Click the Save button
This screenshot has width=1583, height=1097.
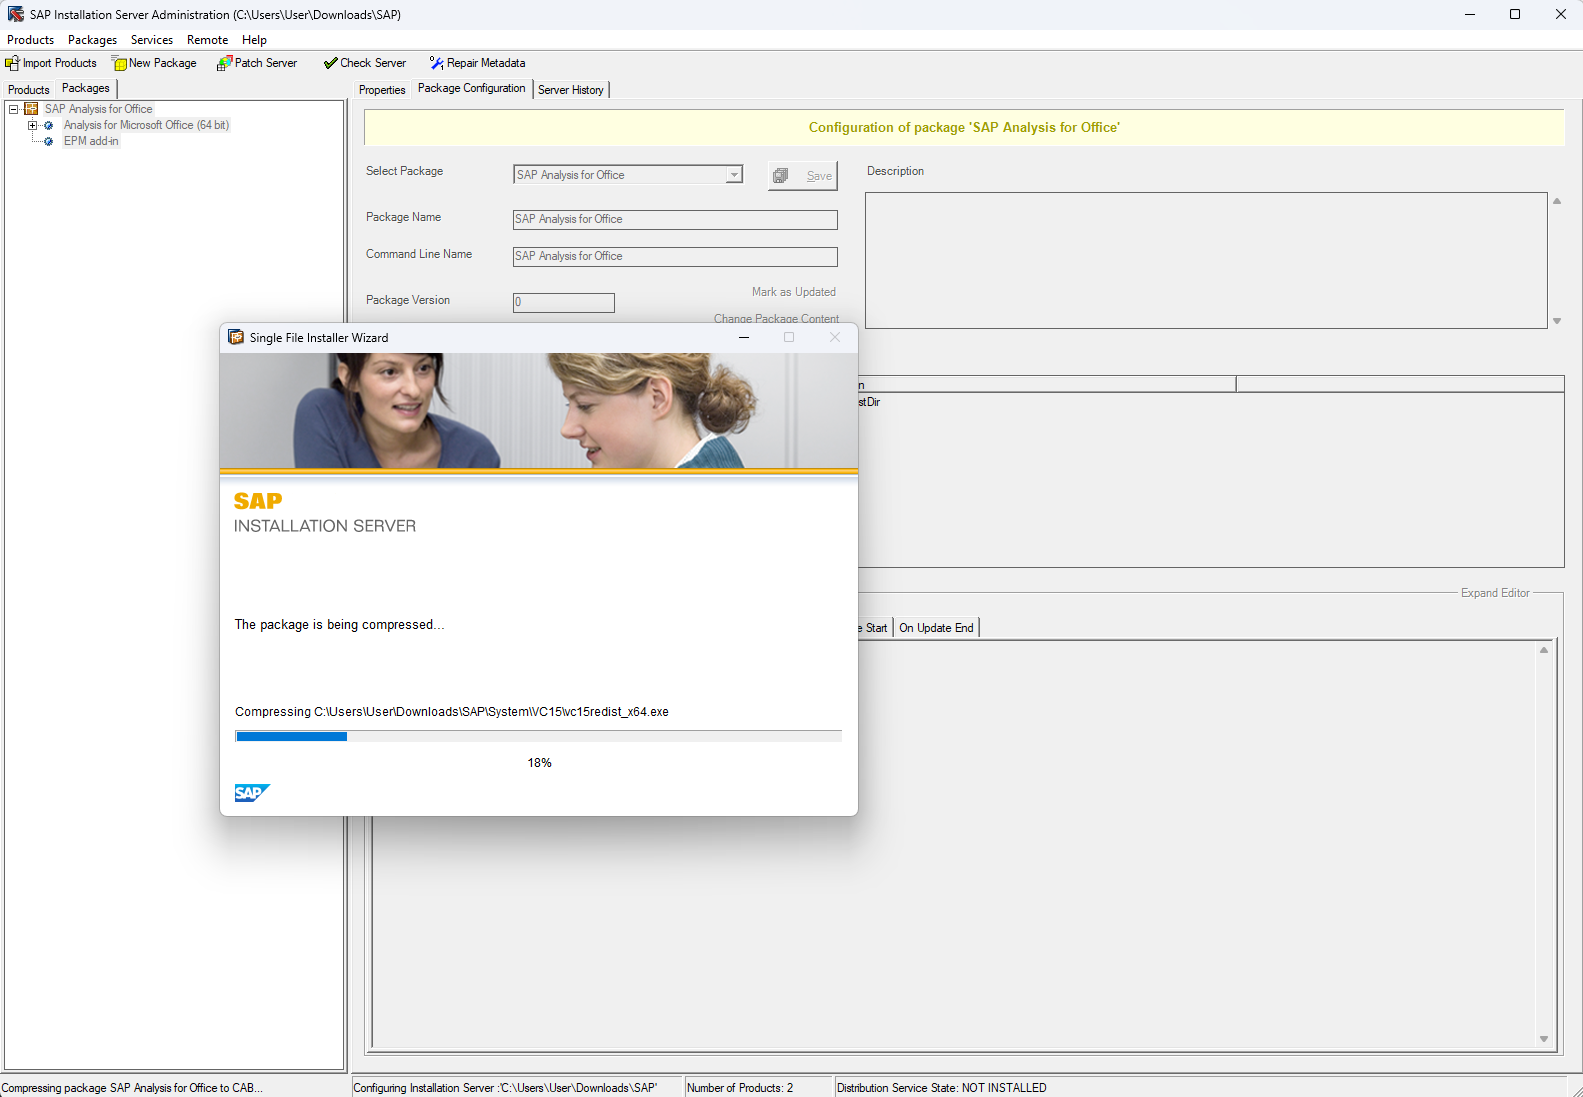pyautogui.click(x=802, y=176)
